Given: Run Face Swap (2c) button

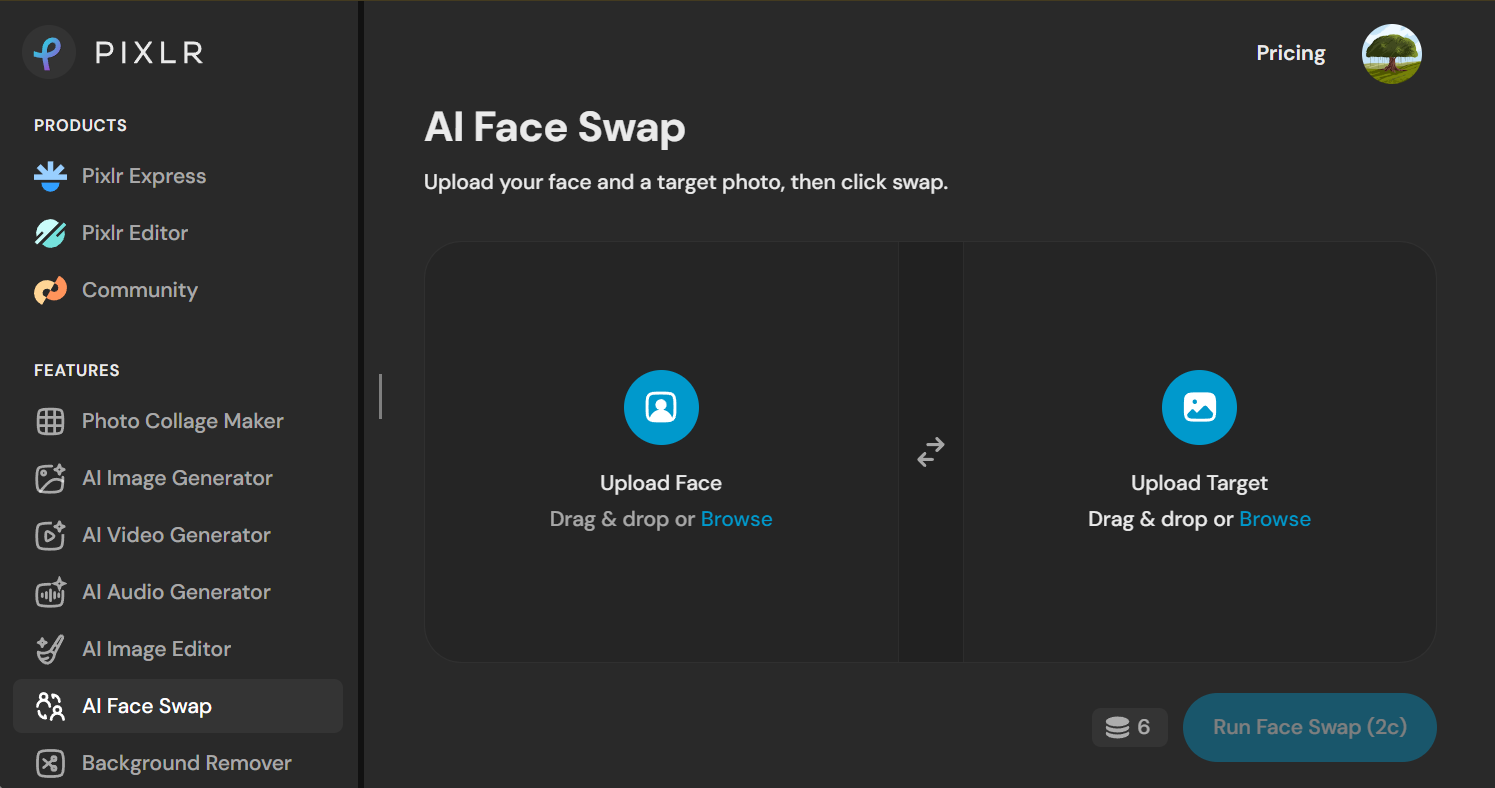Looking at the screenshot, I should coord(1310,727).
